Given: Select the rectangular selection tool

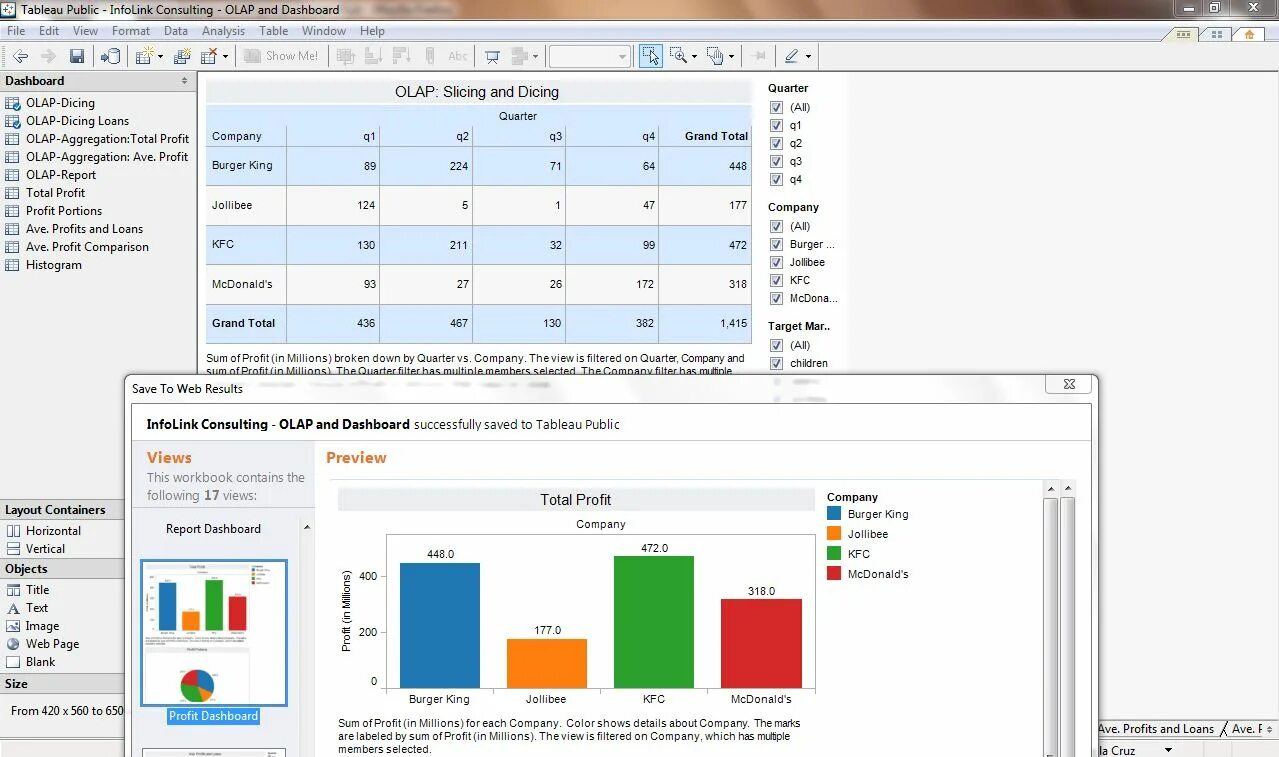Looking at the screenshot, I should pos(651,56).
